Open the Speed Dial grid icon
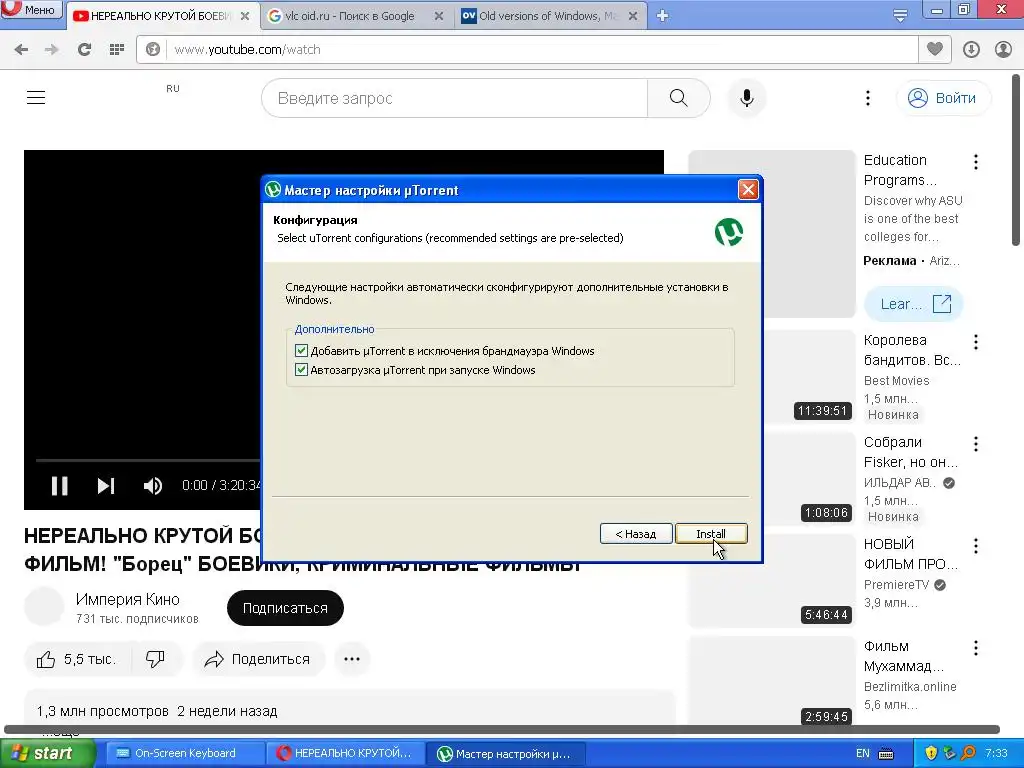The image size is (1024, 768). pos(117,50)
